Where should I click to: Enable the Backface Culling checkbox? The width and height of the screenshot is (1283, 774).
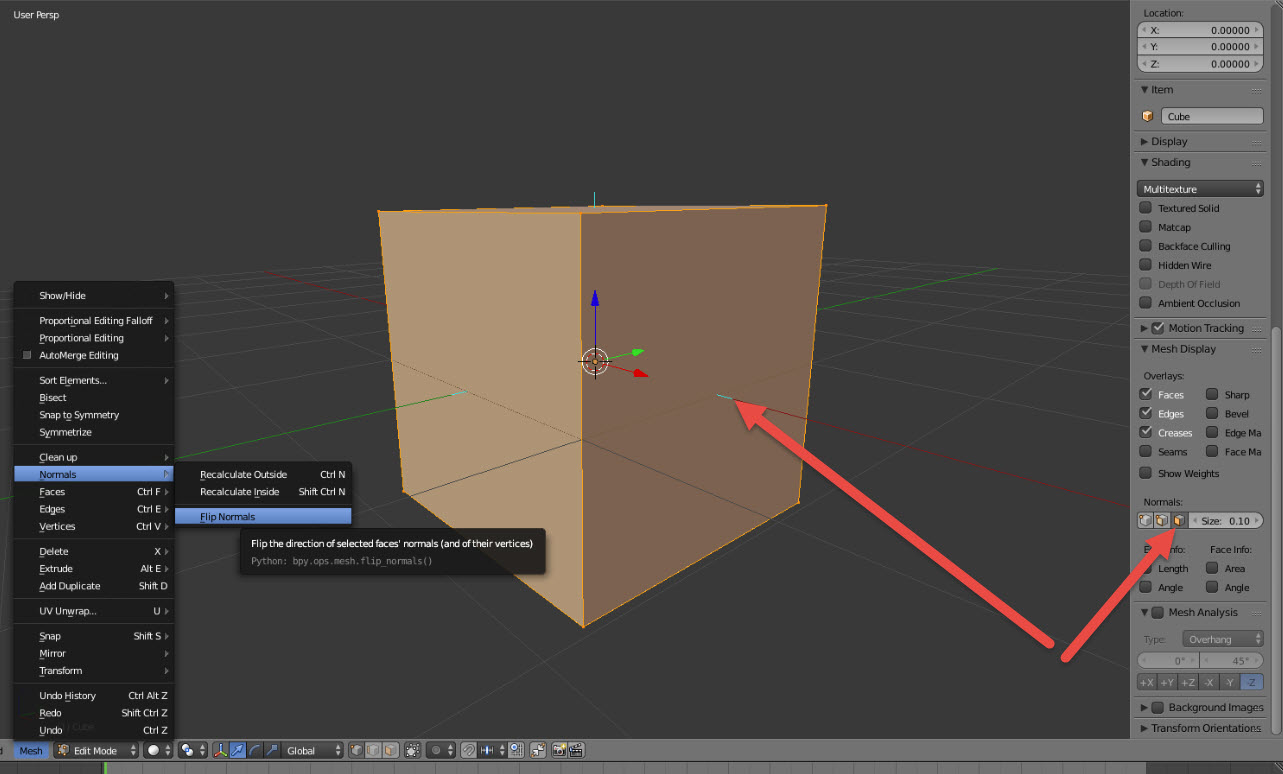(1146, 246)
